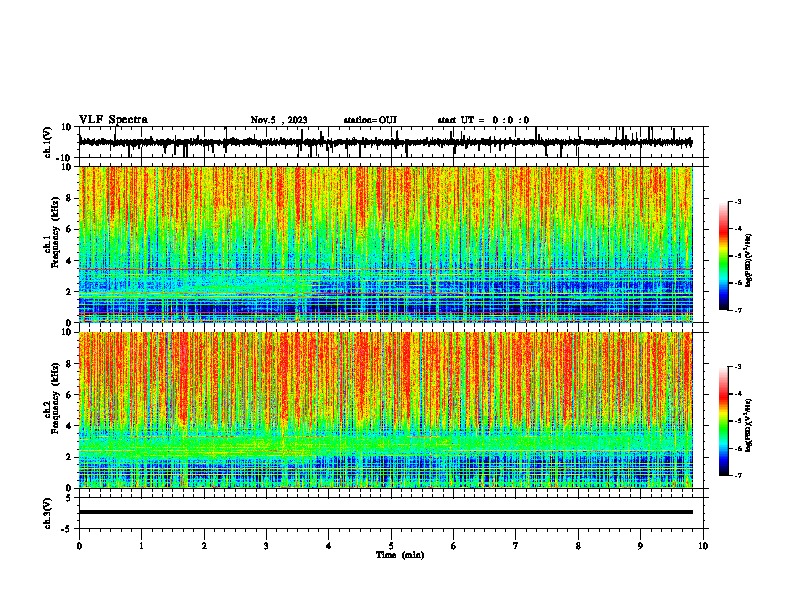
Task: Click inside the ch.1 spectrogram panel
Action: coord(385,244)
